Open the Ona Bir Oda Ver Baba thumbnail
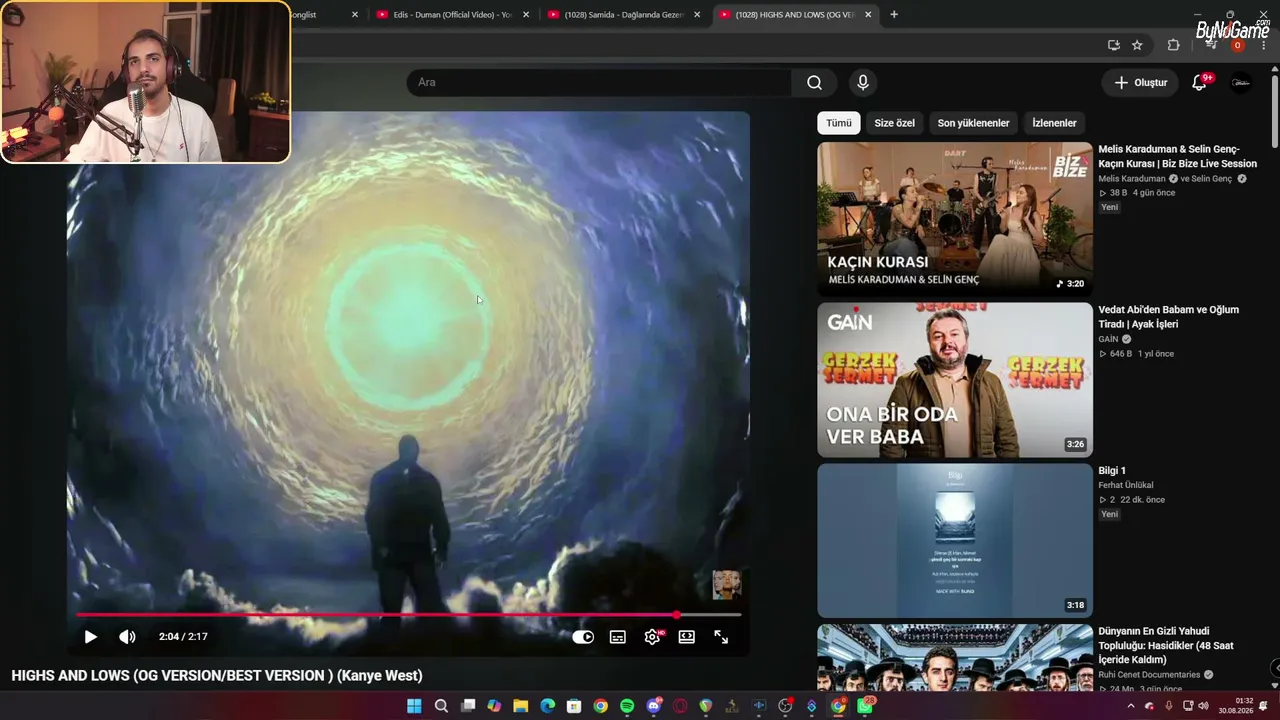 (955, 380)
